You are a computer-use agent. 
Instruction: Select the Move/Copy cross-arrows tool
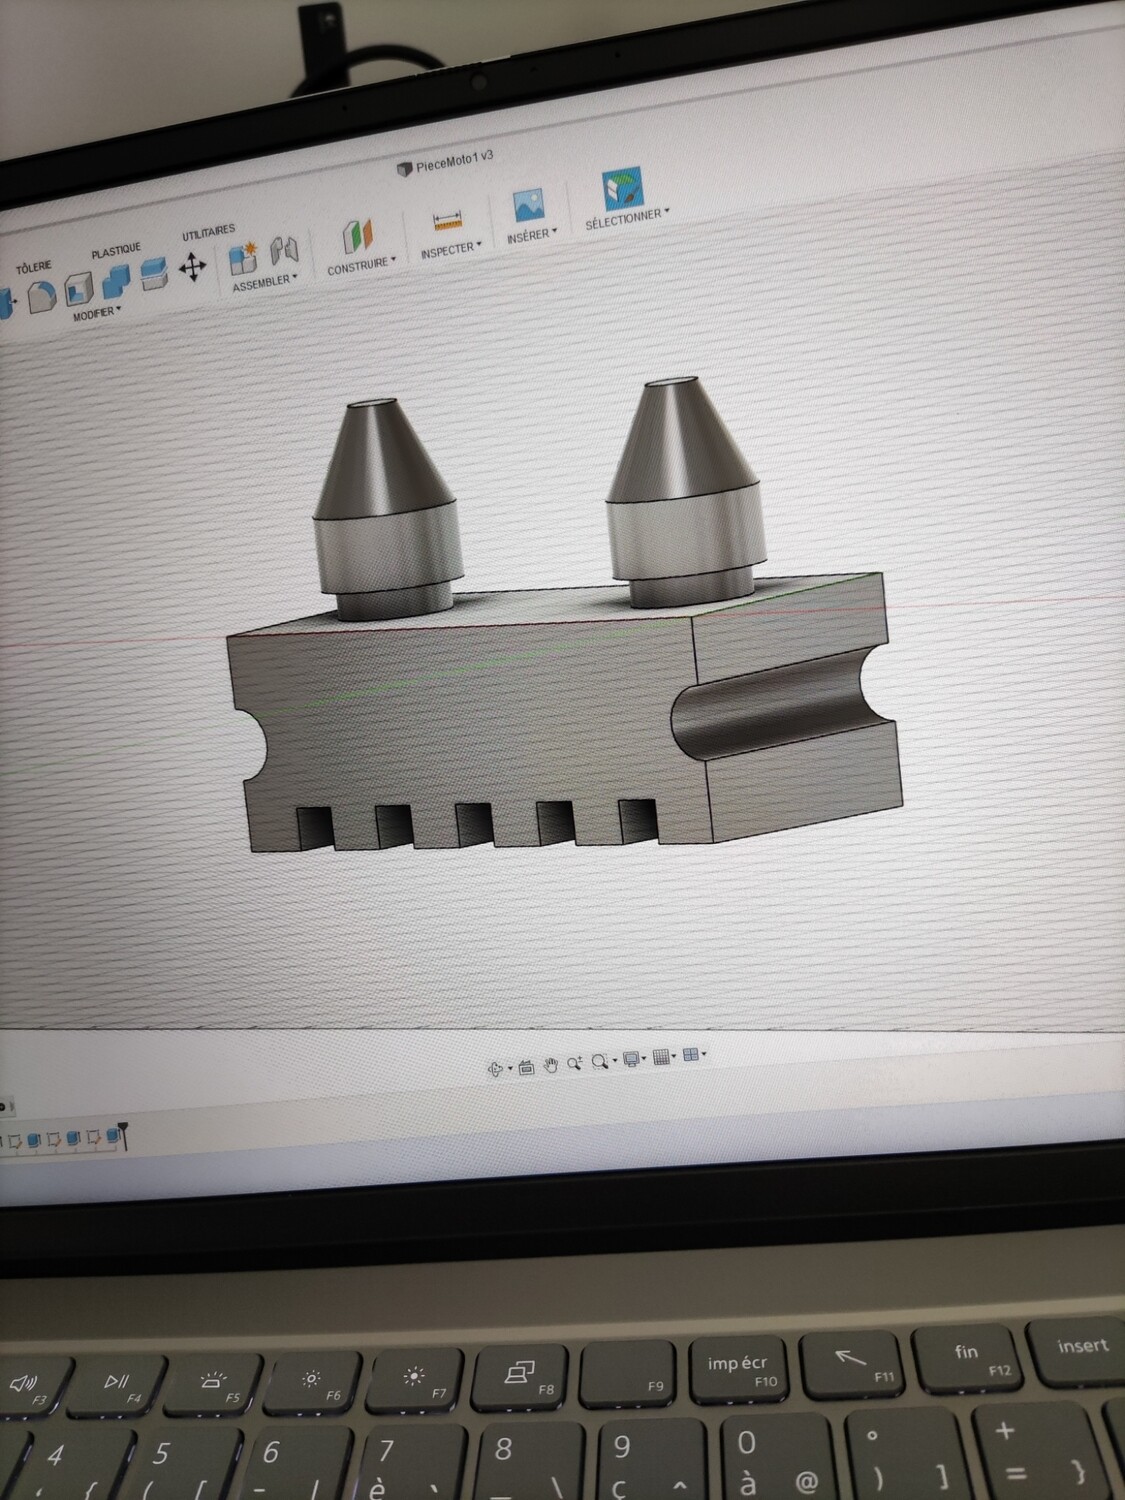coord(192,267)
